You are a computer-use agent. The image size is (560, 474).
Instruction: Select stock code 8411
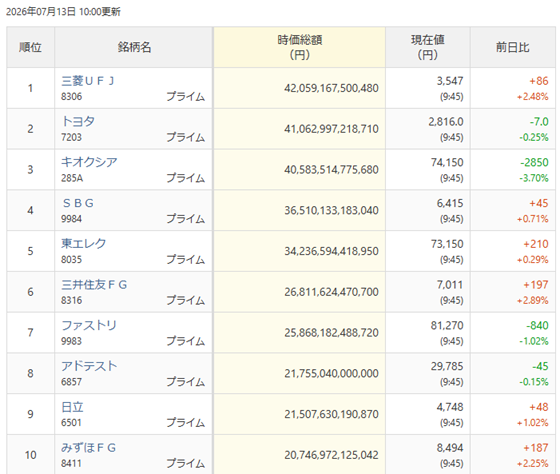tap(71, 463)
